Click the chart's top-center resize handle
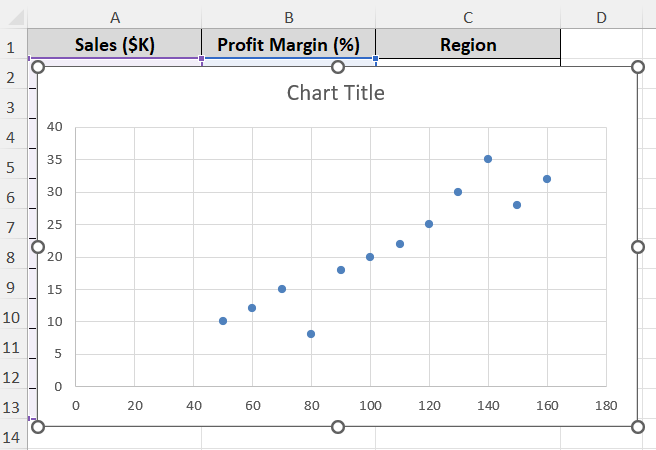The image size is (656, 450). (x=338, y=67)
